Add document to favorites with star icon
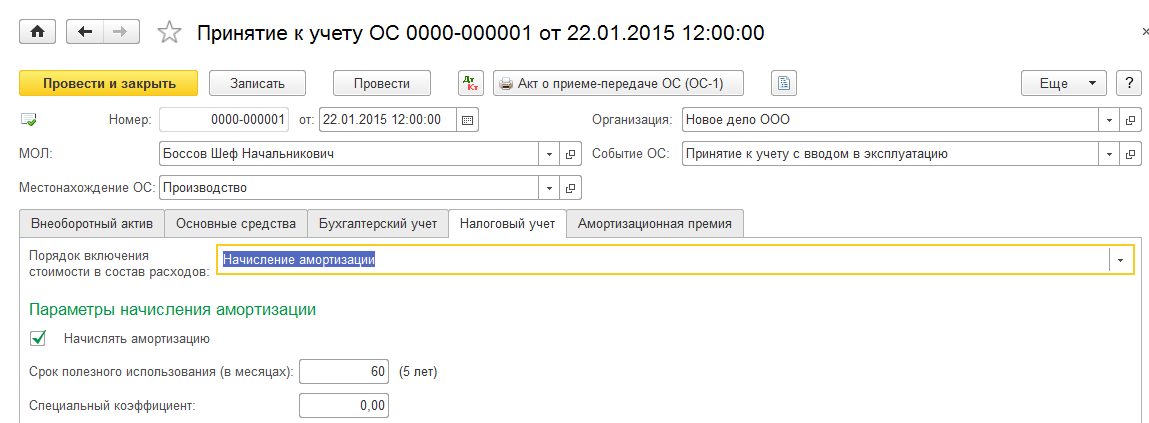The height and width of the screenshot is (423, 1149). (170, 33)
